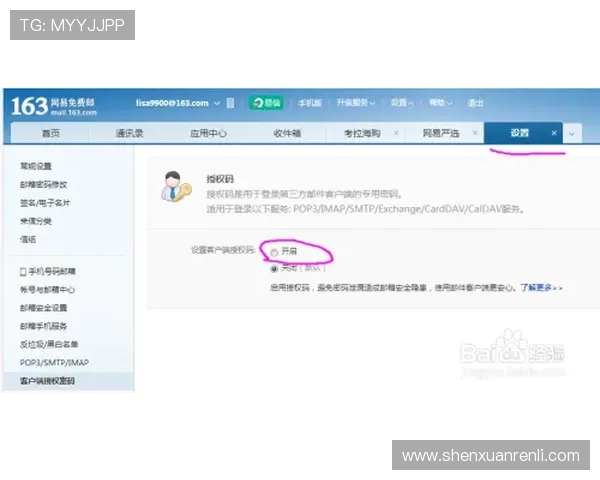Click the phone icon beside the account name
Viewport: 600px width, 480px height.
[230, 103]
